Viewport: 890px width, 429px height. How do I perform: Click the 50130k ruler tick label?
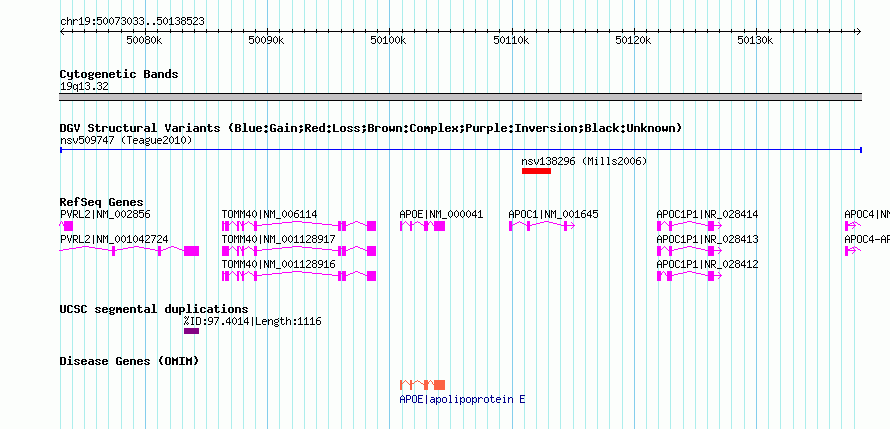click(755, 41)
